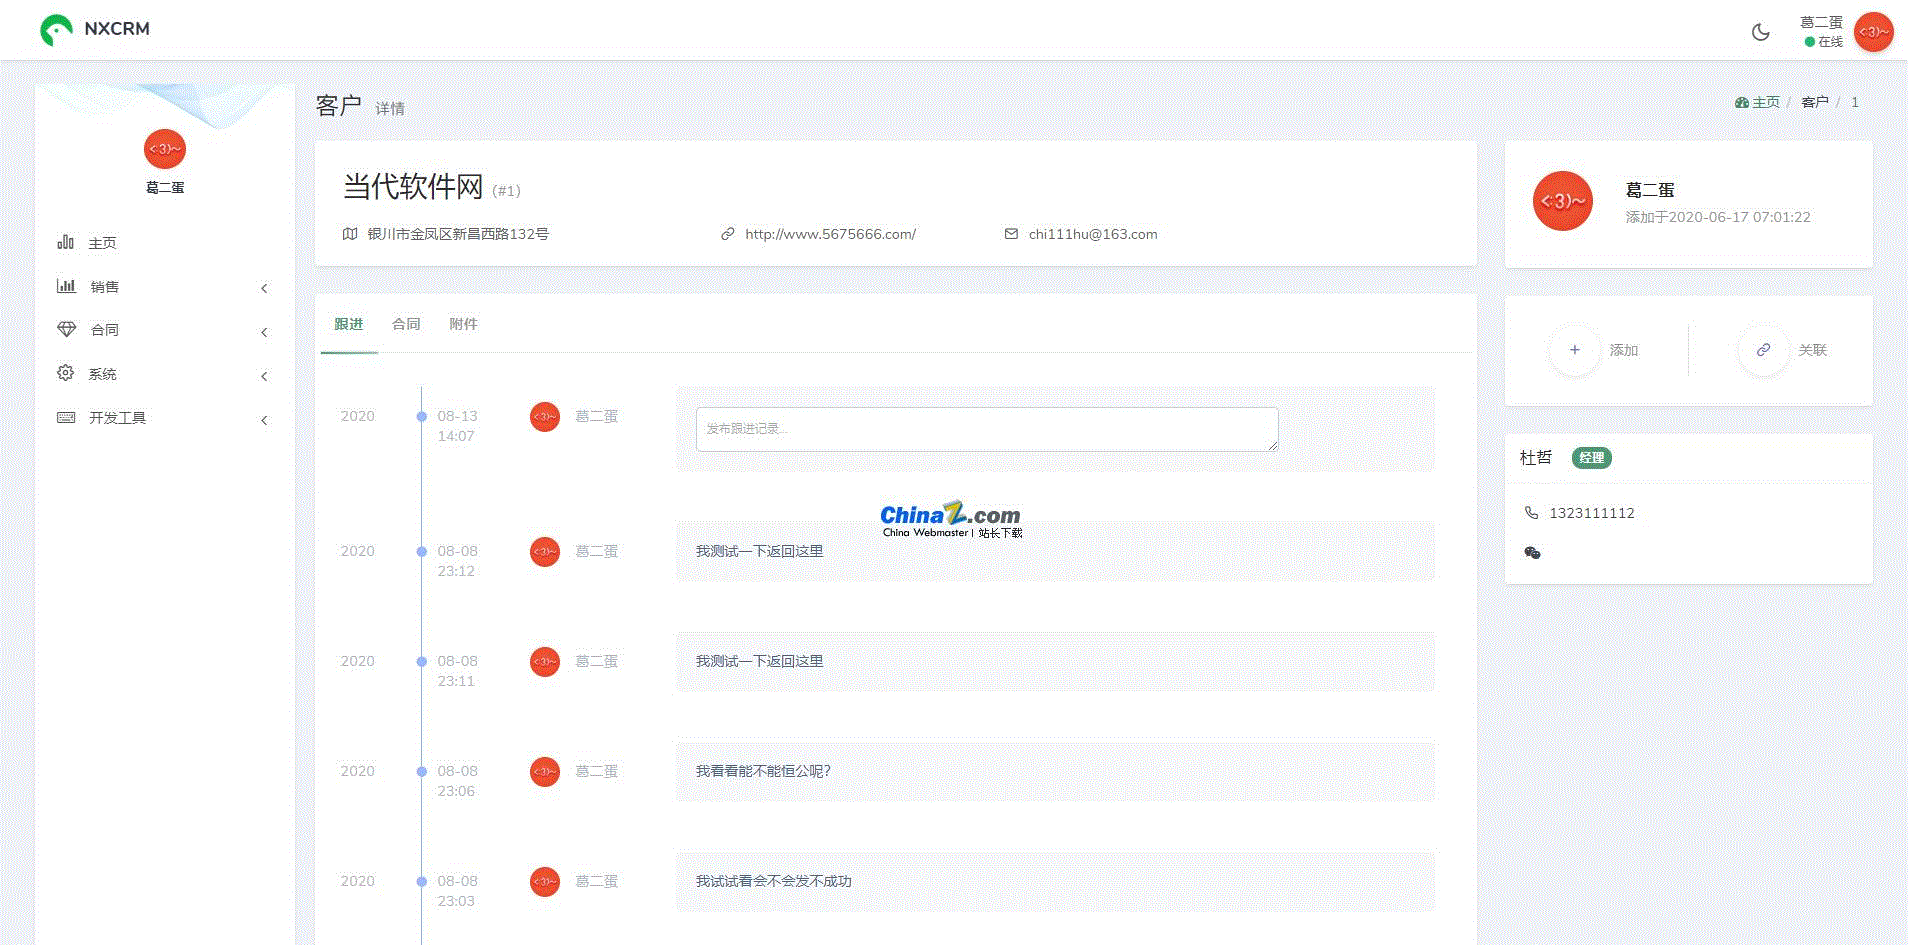This screenshot has height=945, width=1908.
Task: Go to 客户 in the breadcrumb
Action: pos(1814,102)
